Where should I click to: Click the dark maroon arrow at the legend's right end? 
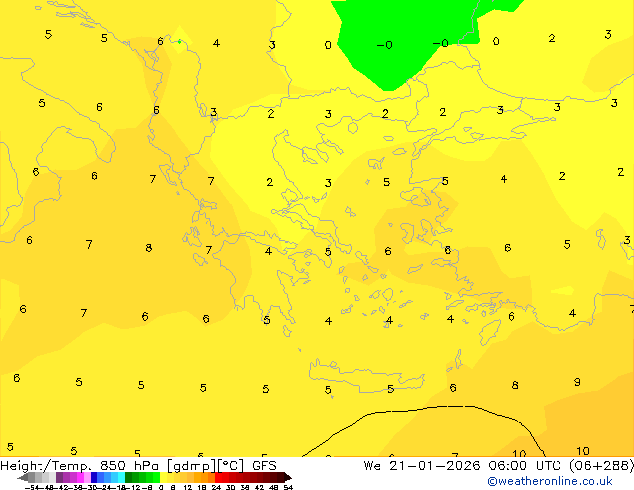288,477
